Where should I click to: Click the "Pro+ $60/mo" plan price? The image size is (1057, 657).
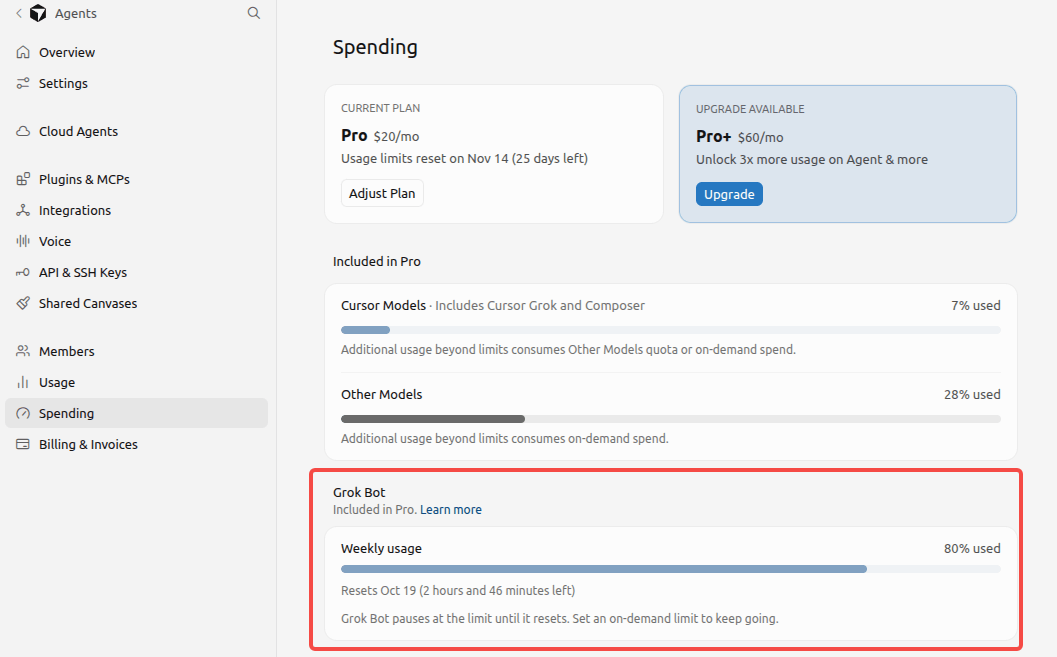(739, 137)
